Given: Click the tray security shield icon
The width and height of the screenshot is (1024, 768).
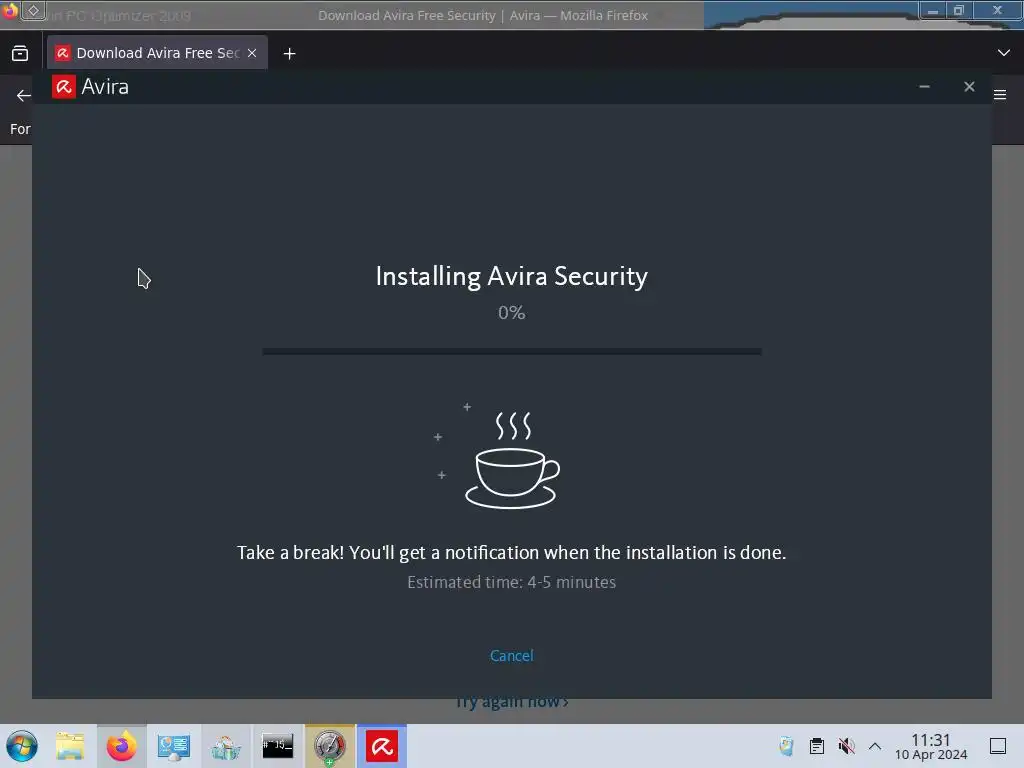Looking at the screenshot, I should pyautogui.click(x=786, y=746).
